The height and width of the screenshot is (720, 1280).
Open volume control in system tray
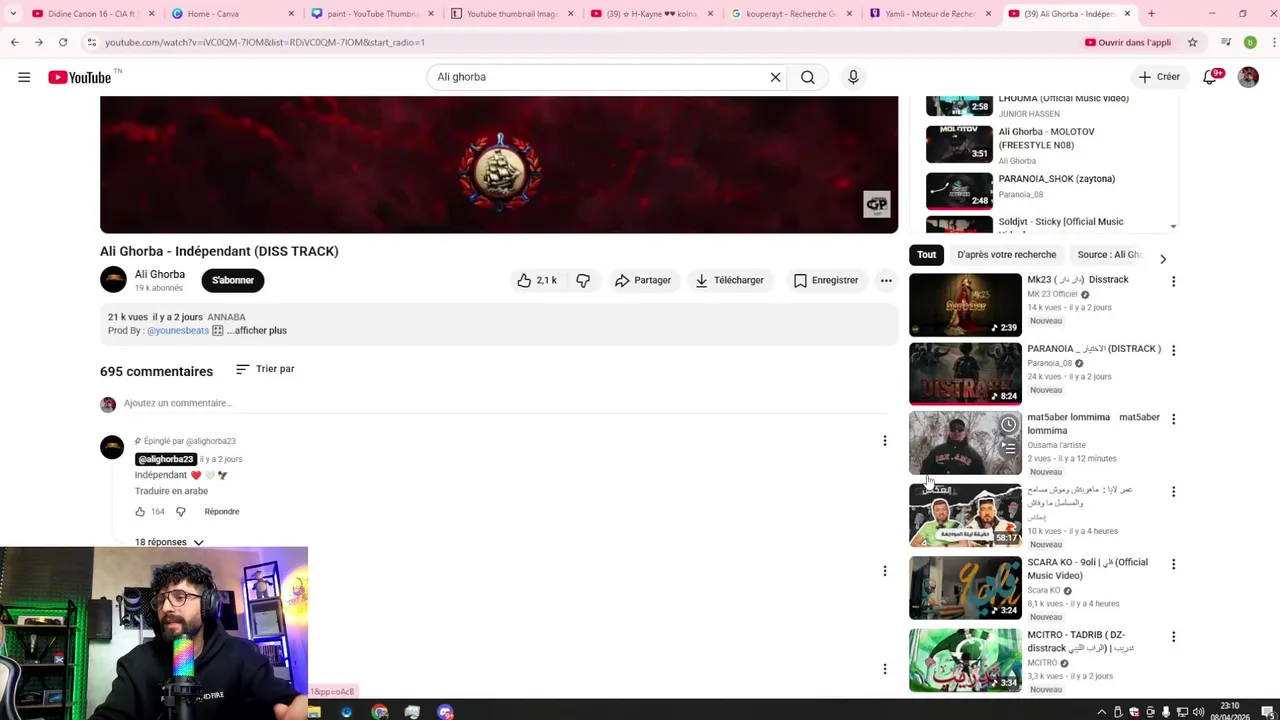coord(1198,712)
